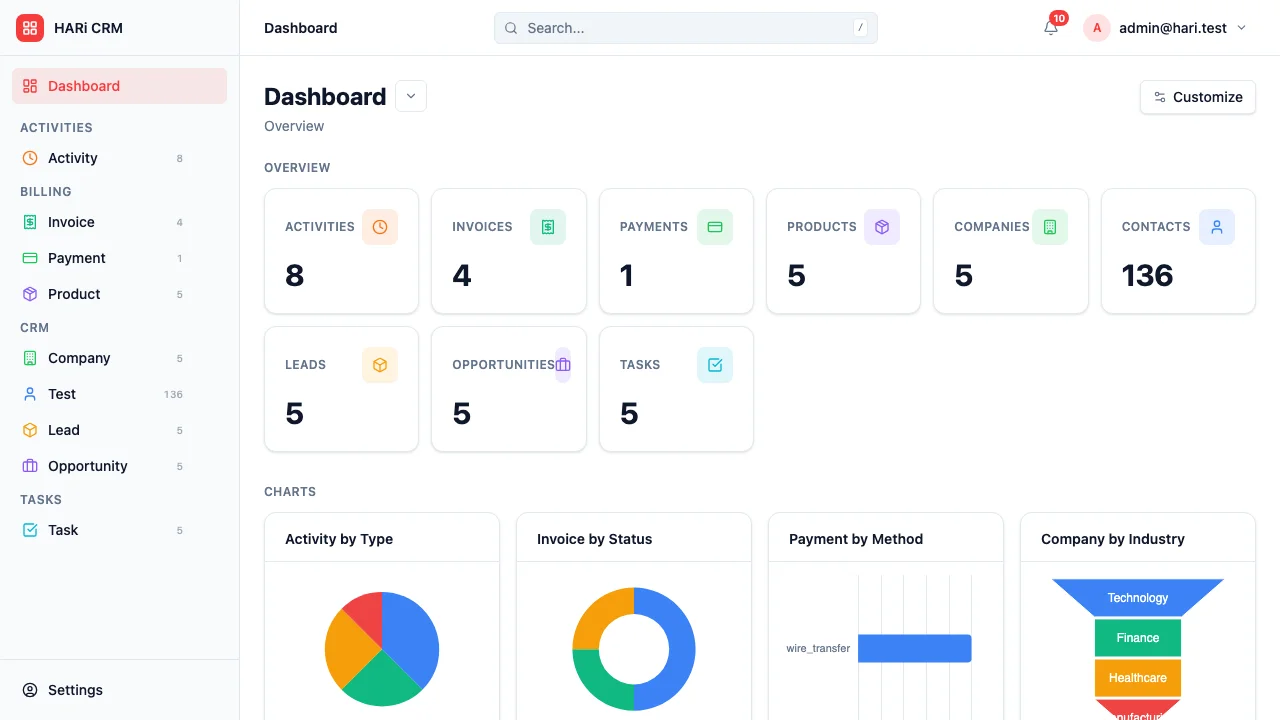Switch to the Dashboard sidebar entry
Screen dimensions: 1280x720
coord(84,86)
